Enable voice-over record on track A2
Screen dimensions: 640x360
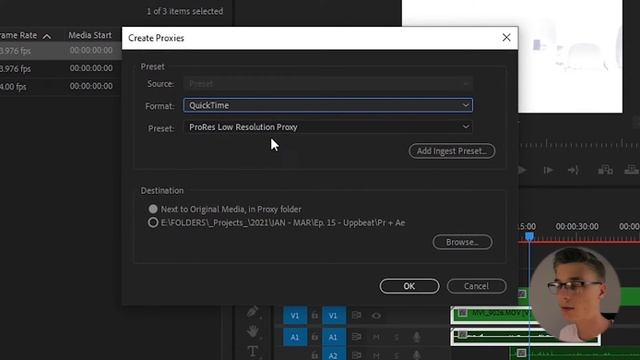pyautogui.click(x=416, y=356)
